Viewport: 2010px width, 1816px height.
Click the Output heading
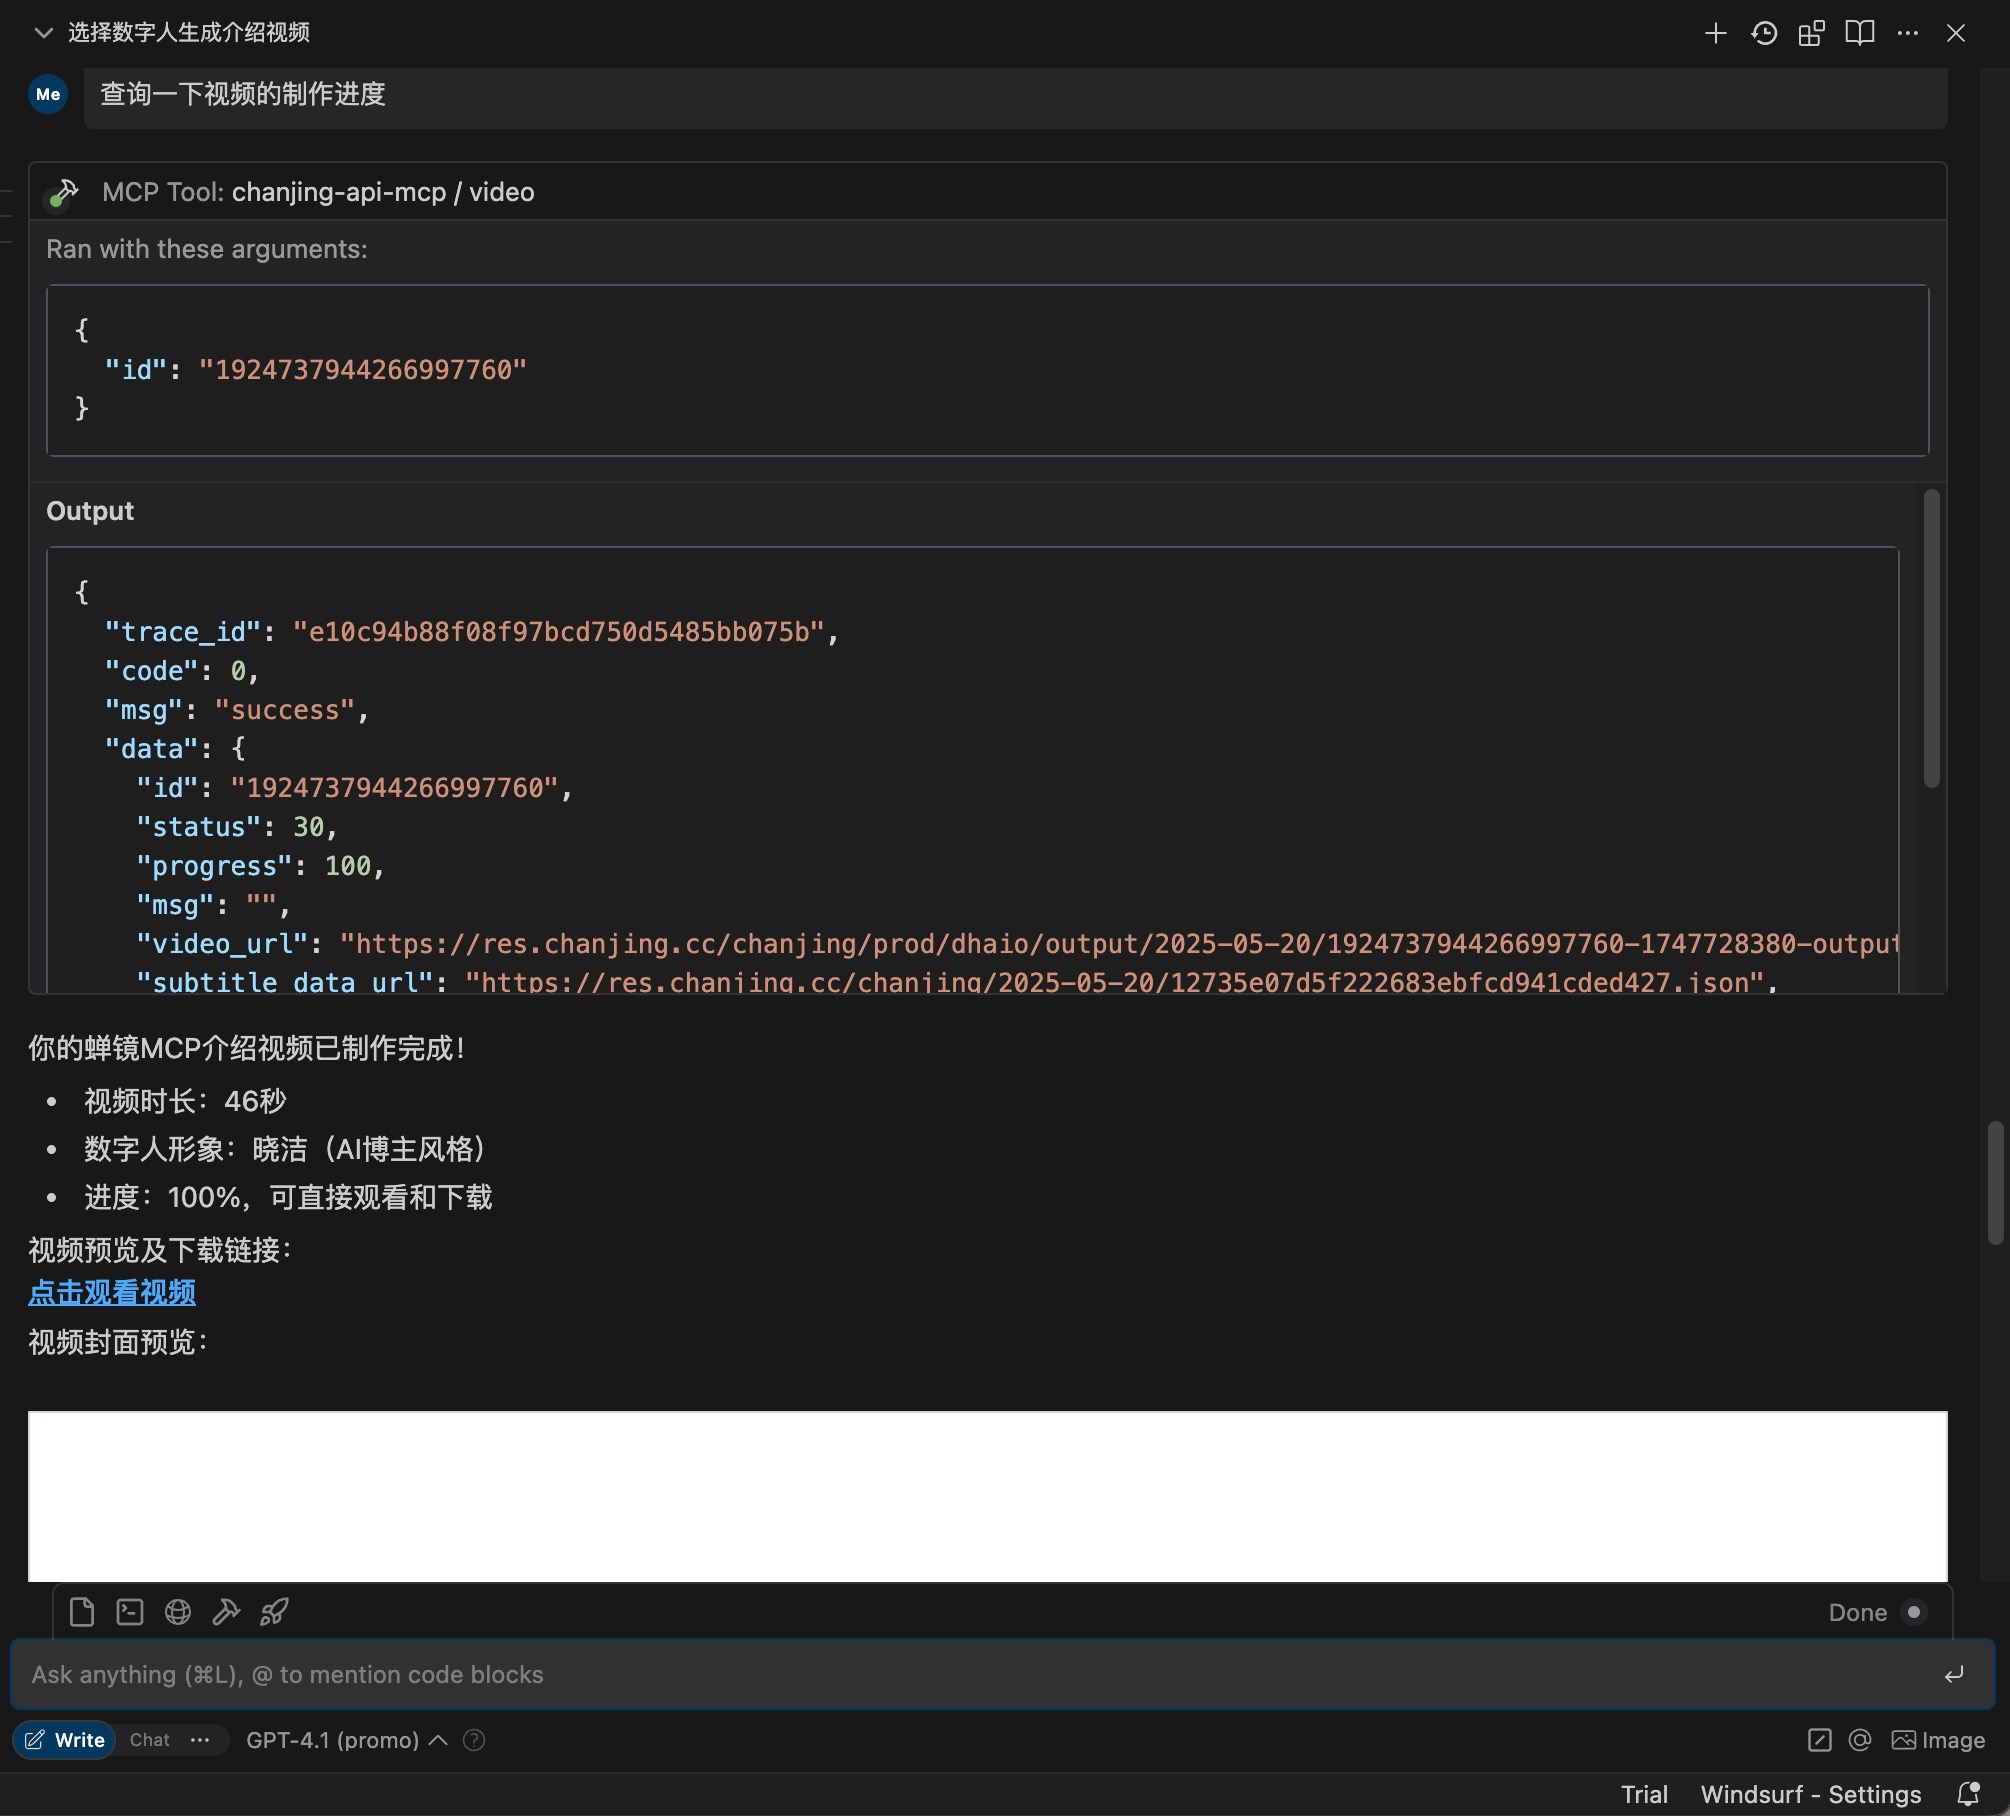click(x=90, y=510)
